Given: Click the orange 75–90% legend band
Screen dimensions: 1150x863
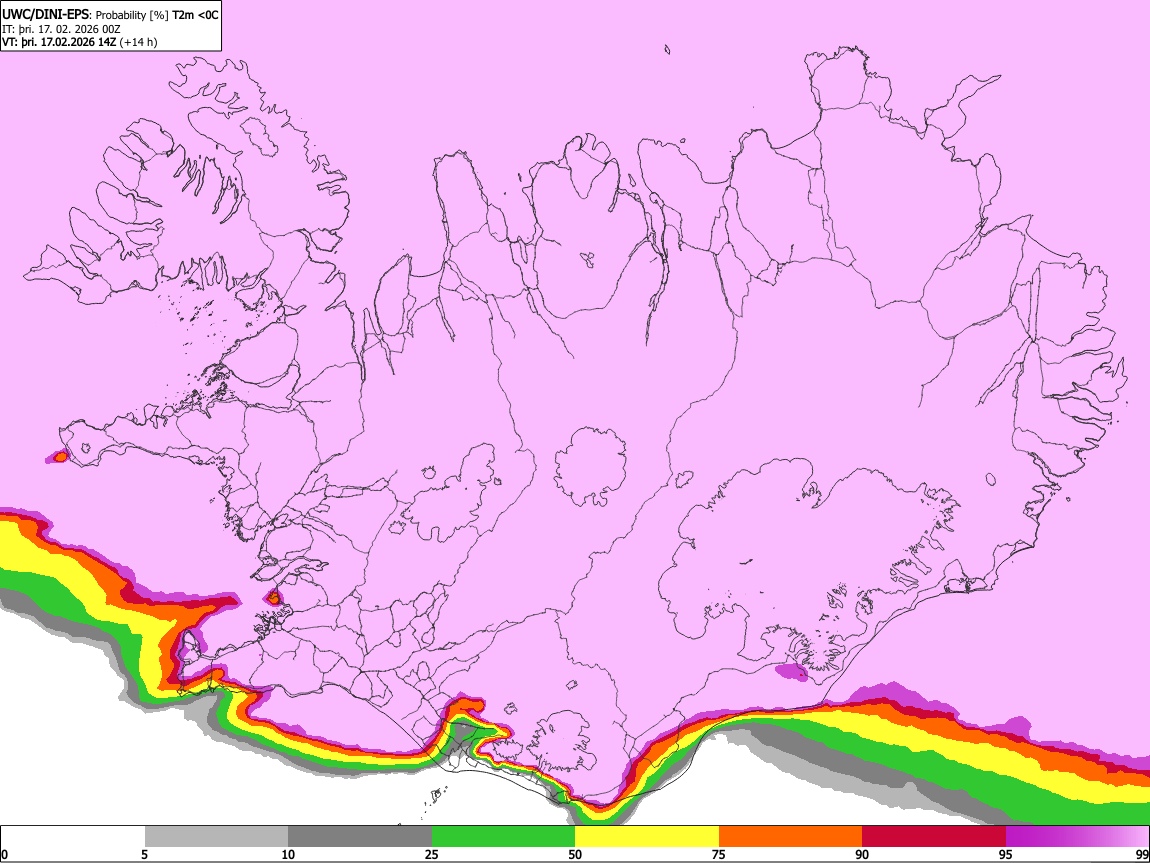Looking at the screenshot, I should coord(790,837).
